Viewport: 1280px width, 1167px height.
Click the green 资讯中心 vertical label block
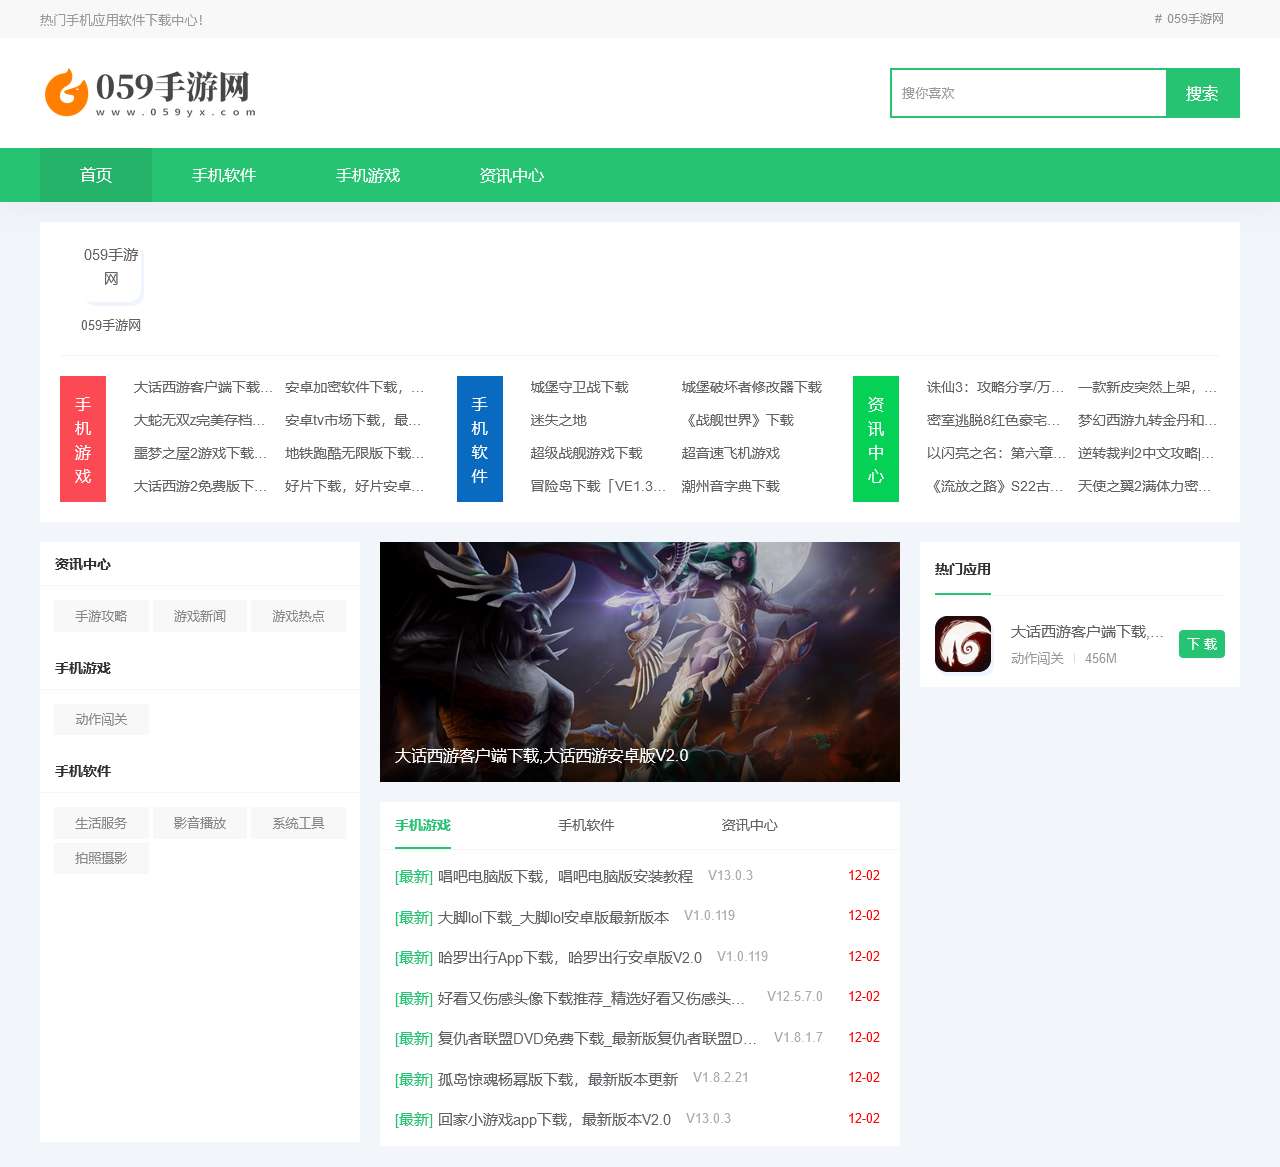click(x=876, y=438)
